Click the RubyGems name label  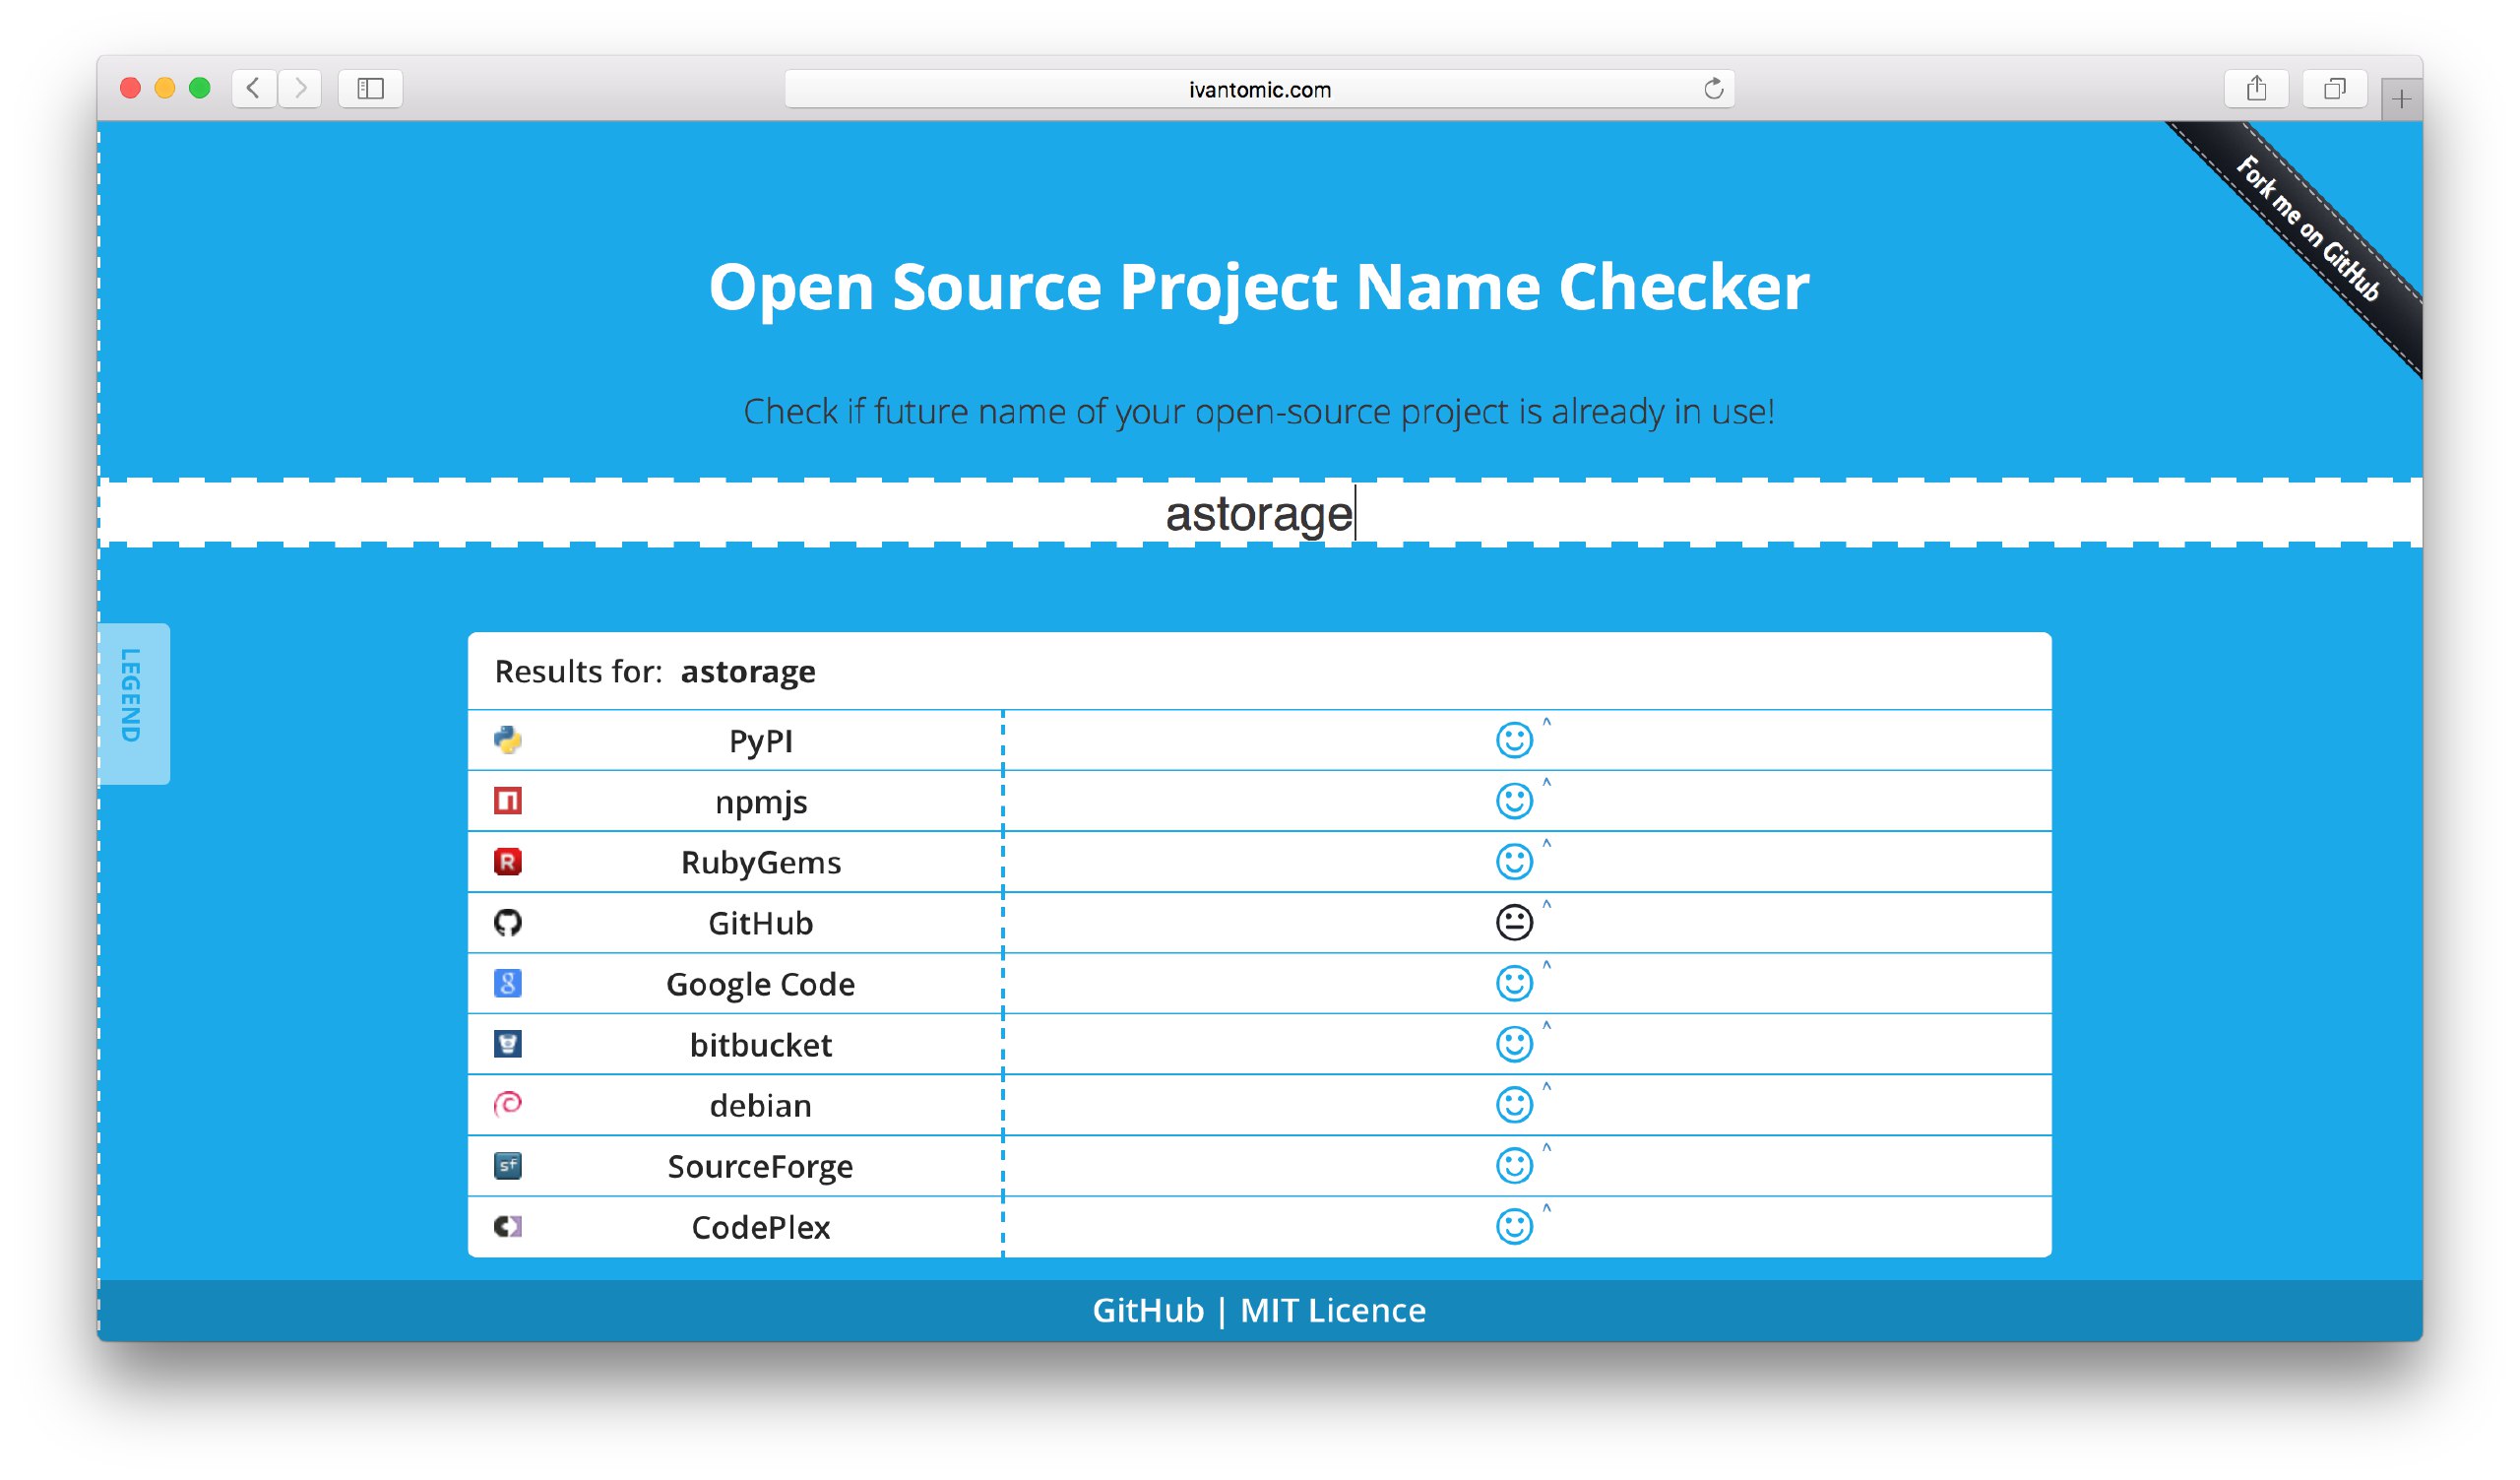pos(761,863)
